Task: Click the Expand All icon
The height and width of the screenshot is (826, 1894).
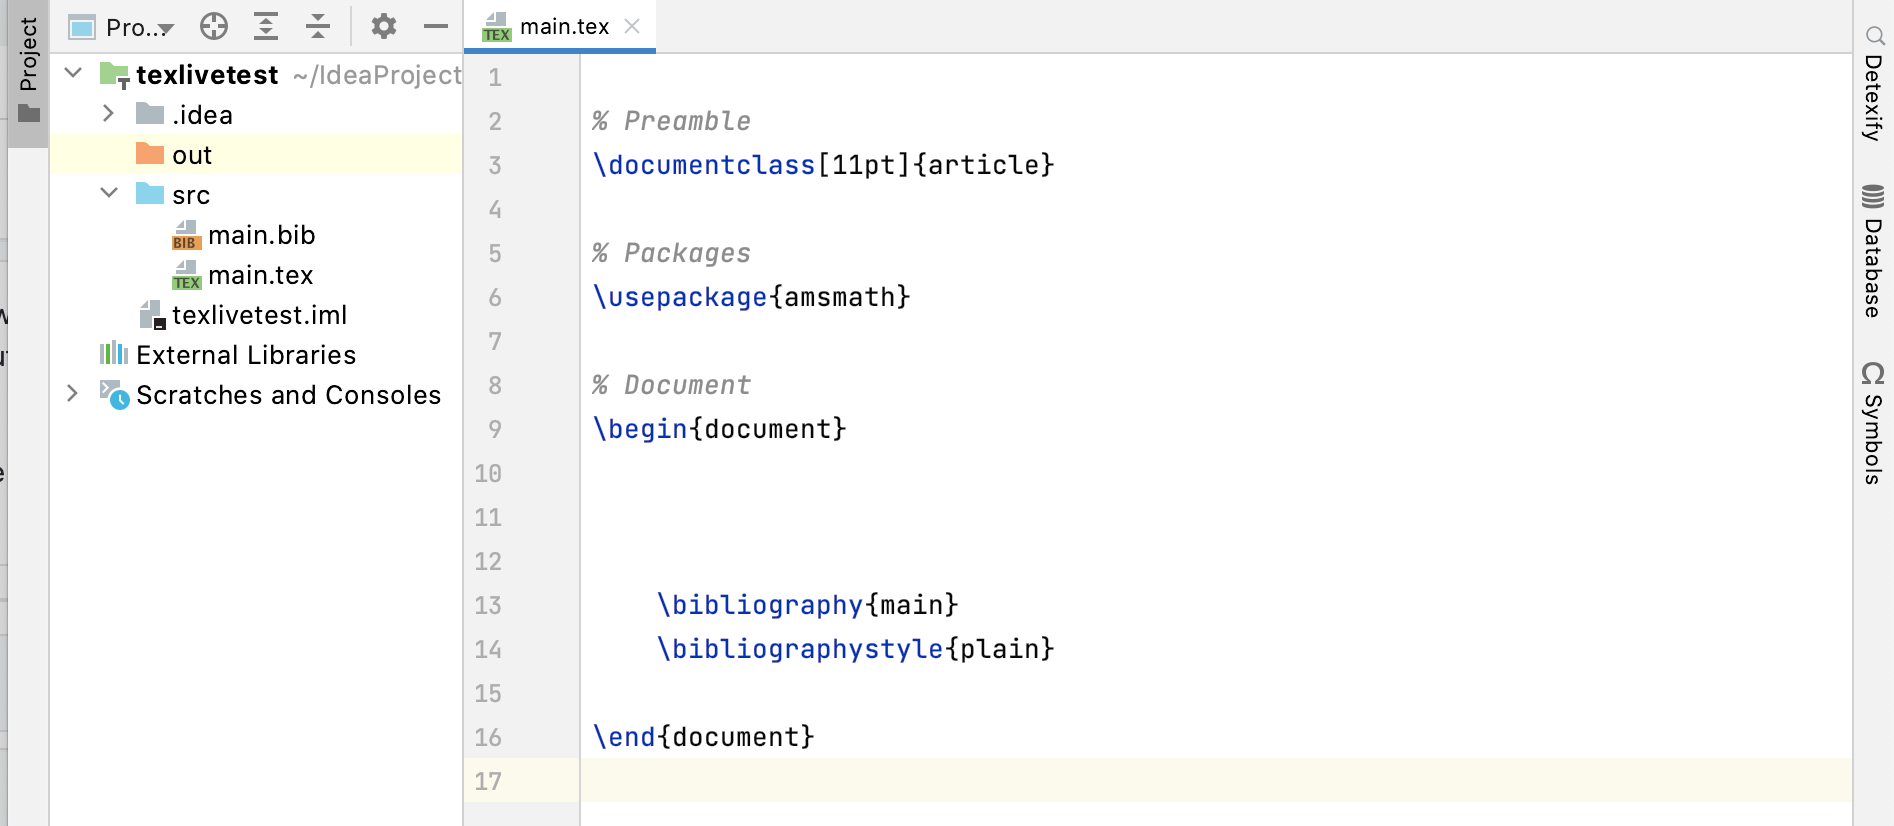Action: click(x=266, y=26)
